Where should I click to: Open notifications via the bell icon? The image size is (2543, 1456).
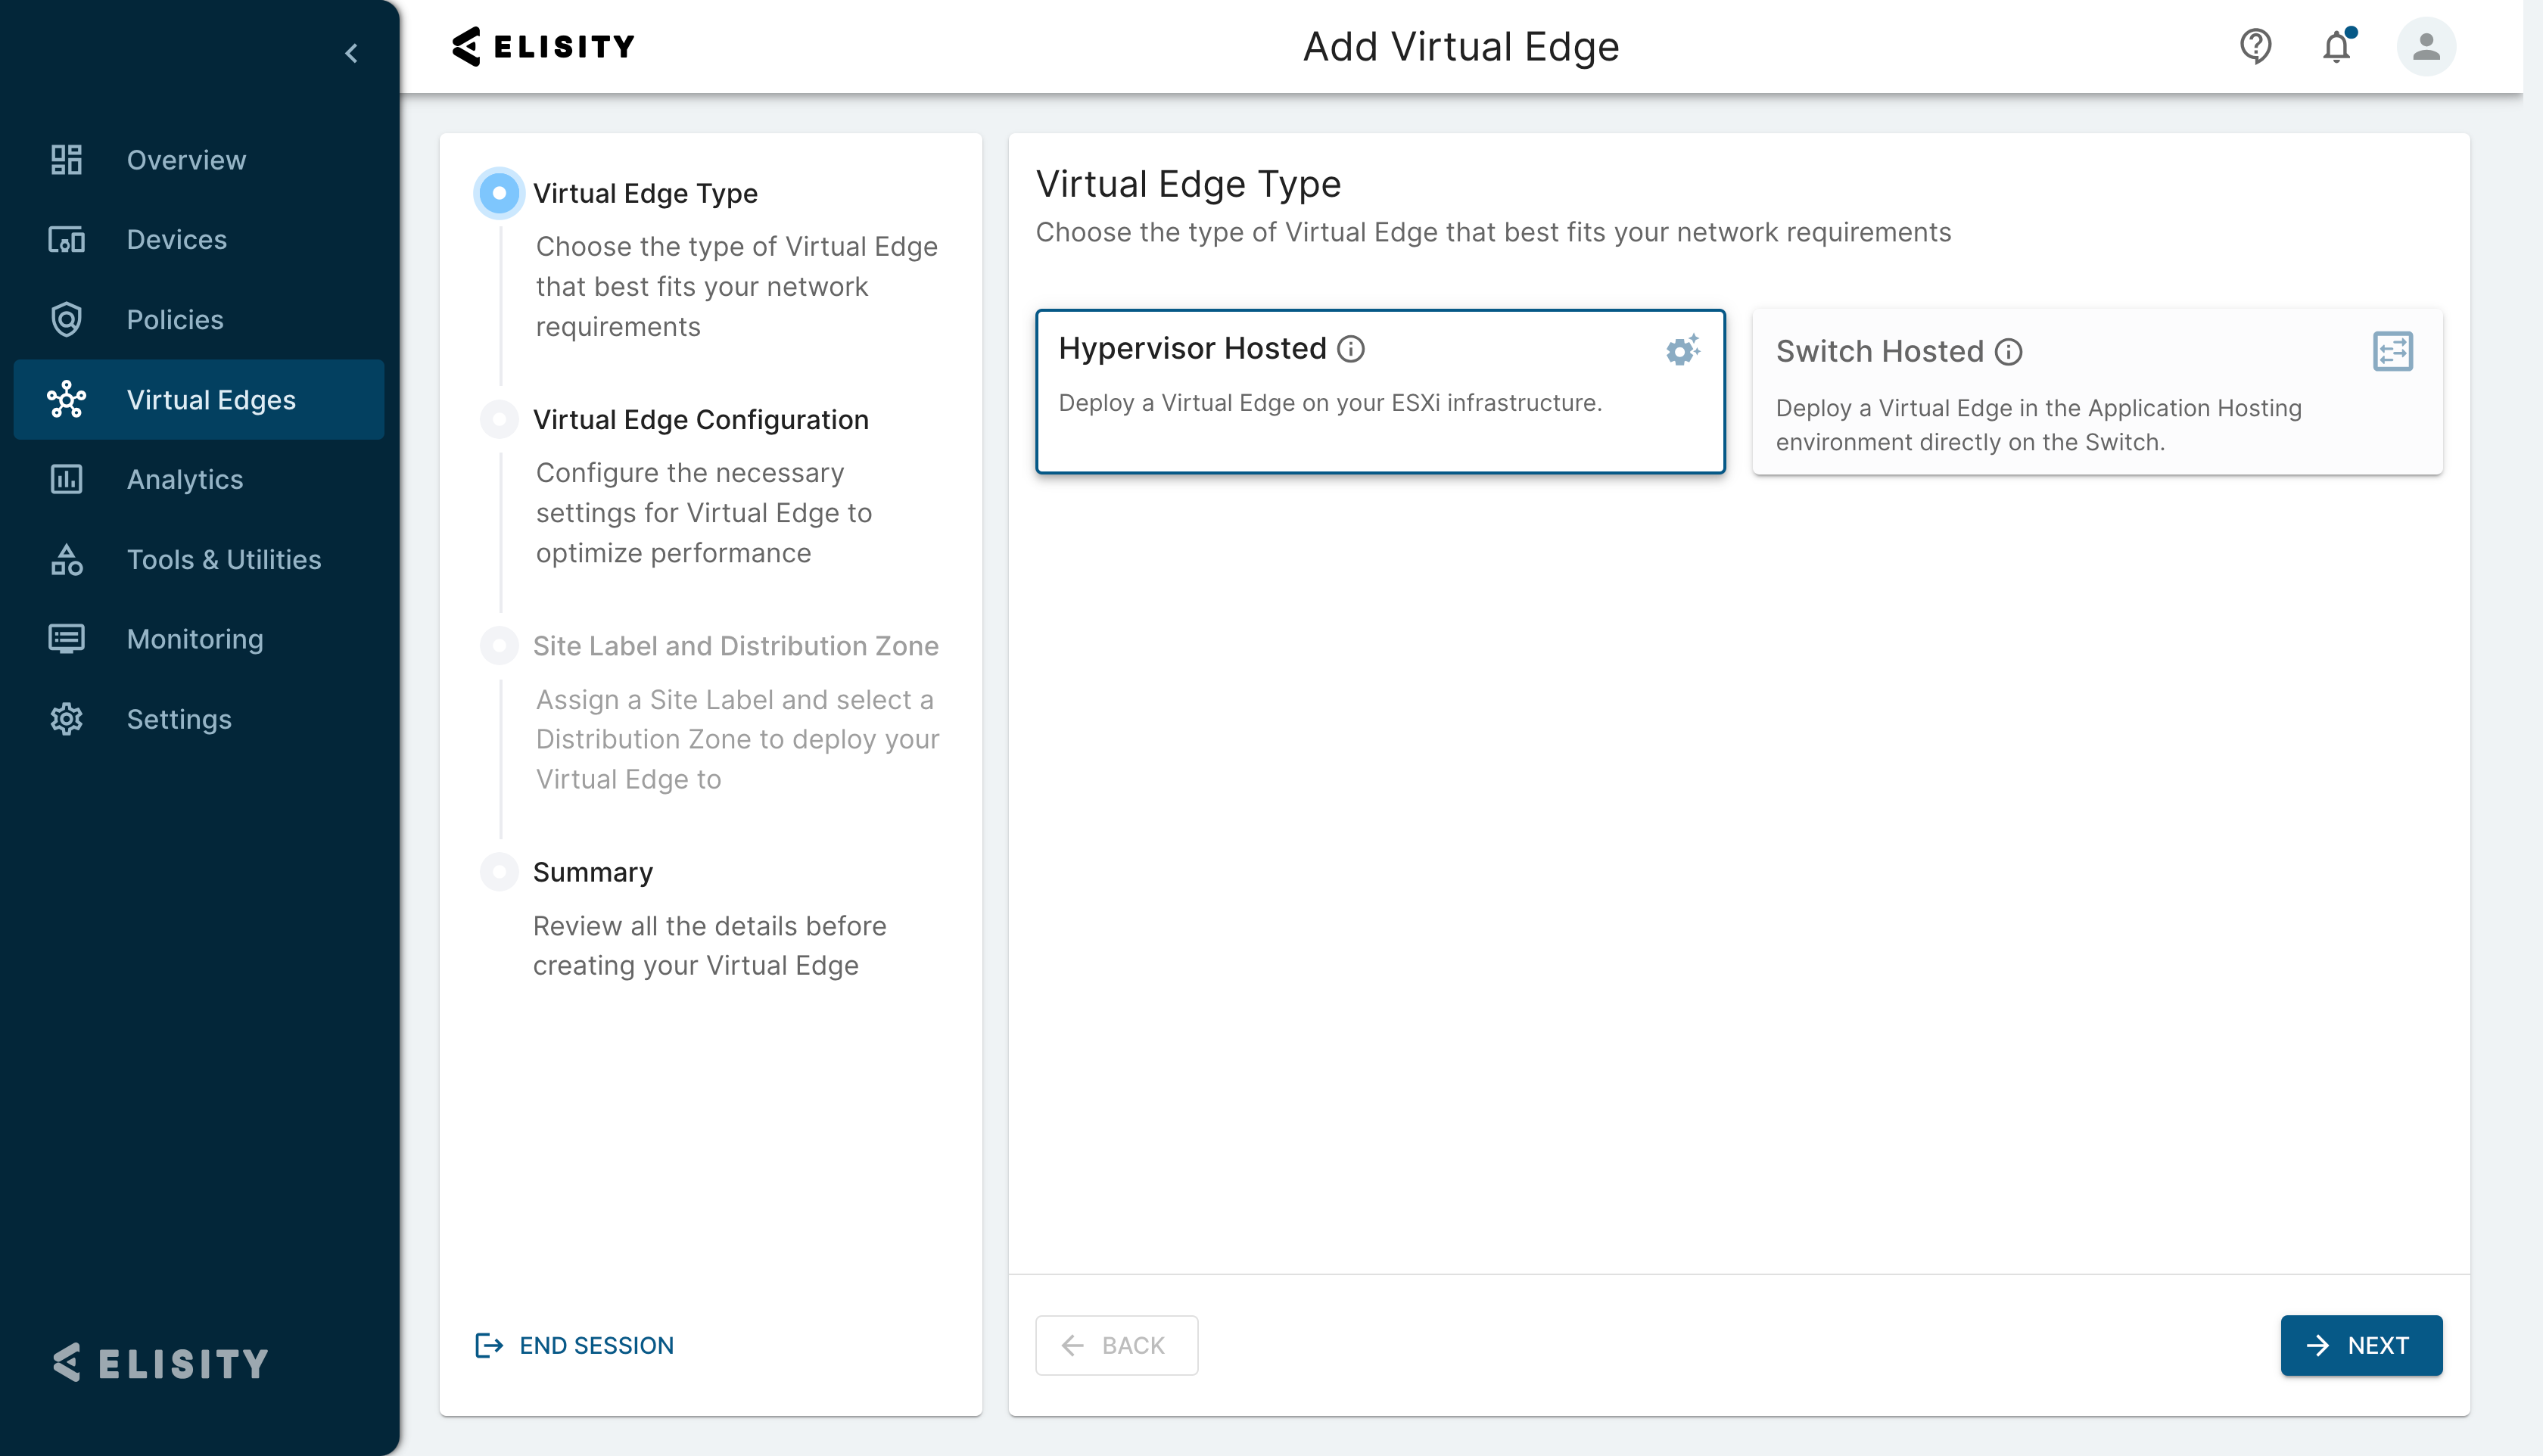click(x=2337, y=46)
